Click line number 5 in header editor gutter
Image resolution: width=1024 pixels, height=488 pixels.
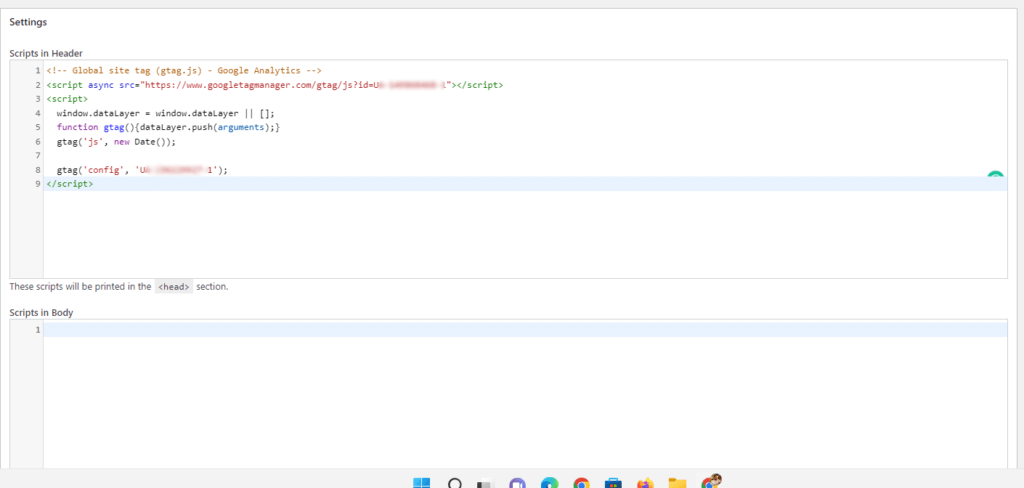coord(38,127)
